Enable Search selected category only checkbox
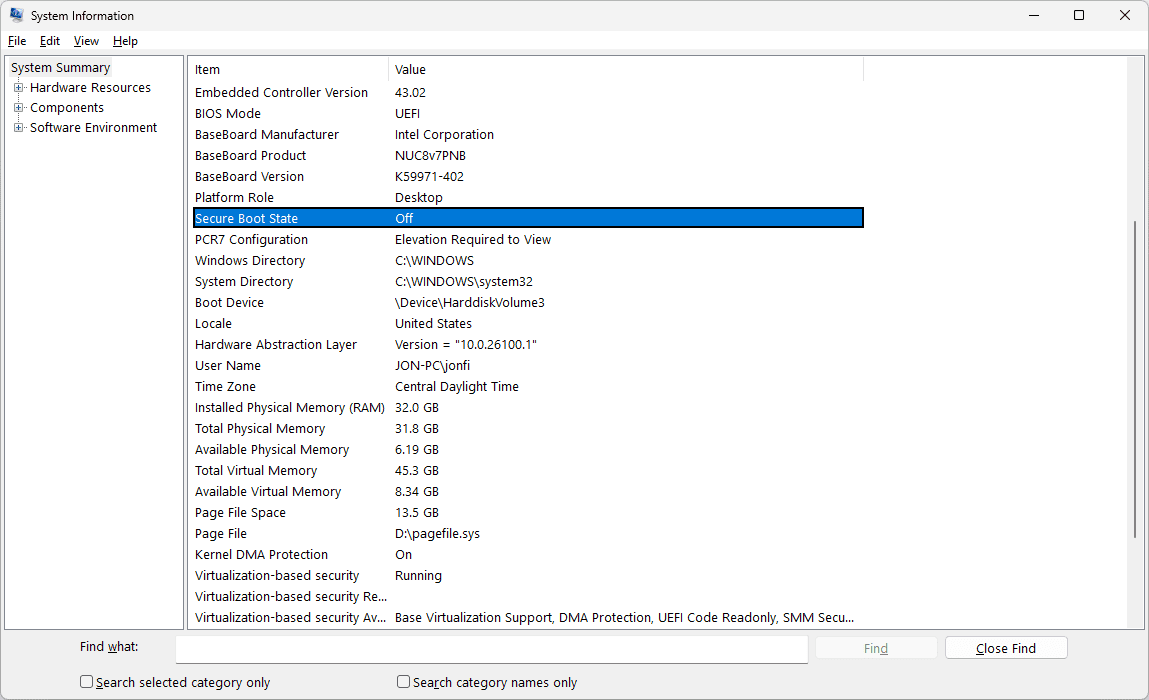 87,682
